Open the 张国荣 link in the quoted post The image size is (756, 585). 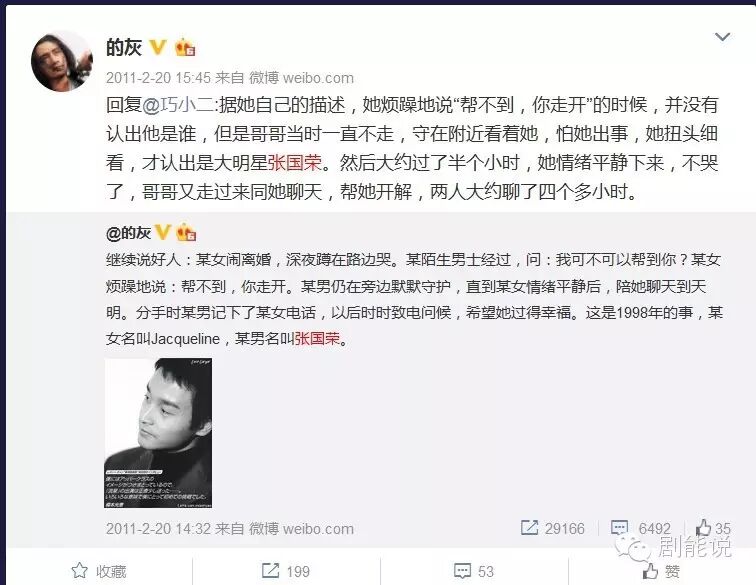click(x=317, y=339)
